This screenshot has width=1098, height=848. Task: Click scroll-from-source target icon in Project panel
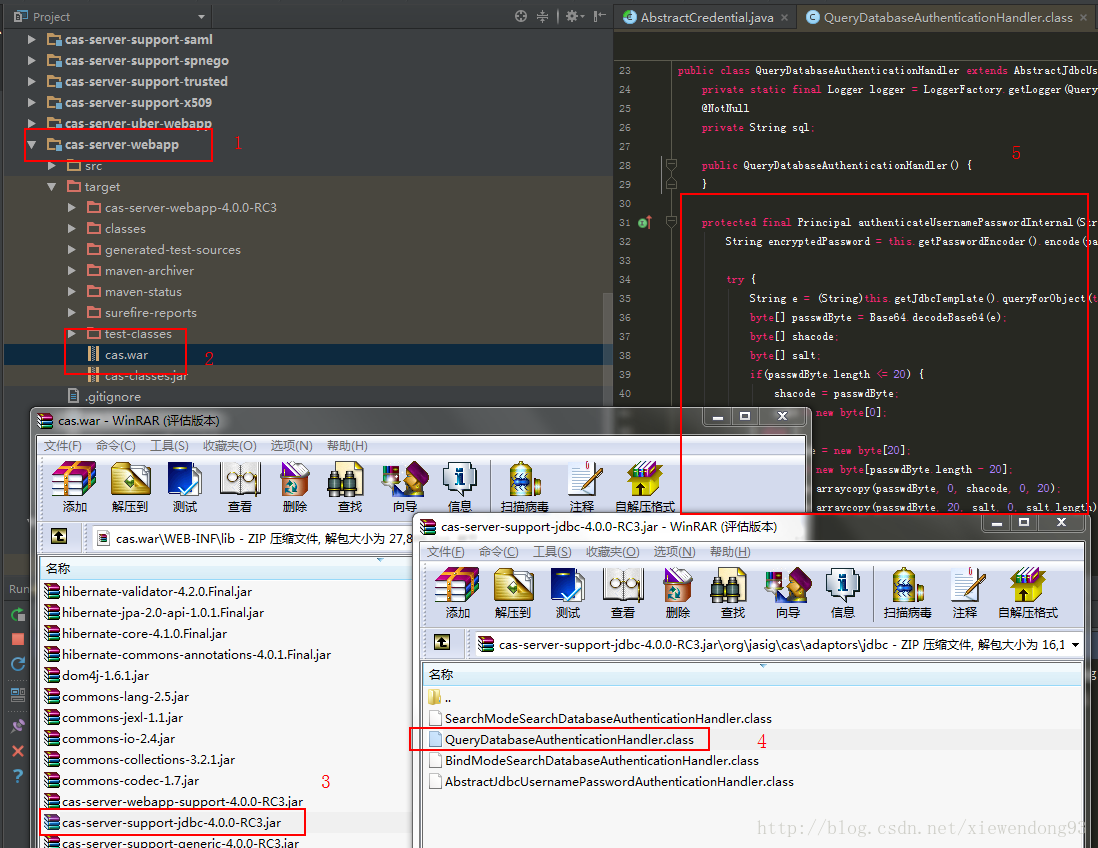click(521, 16)
